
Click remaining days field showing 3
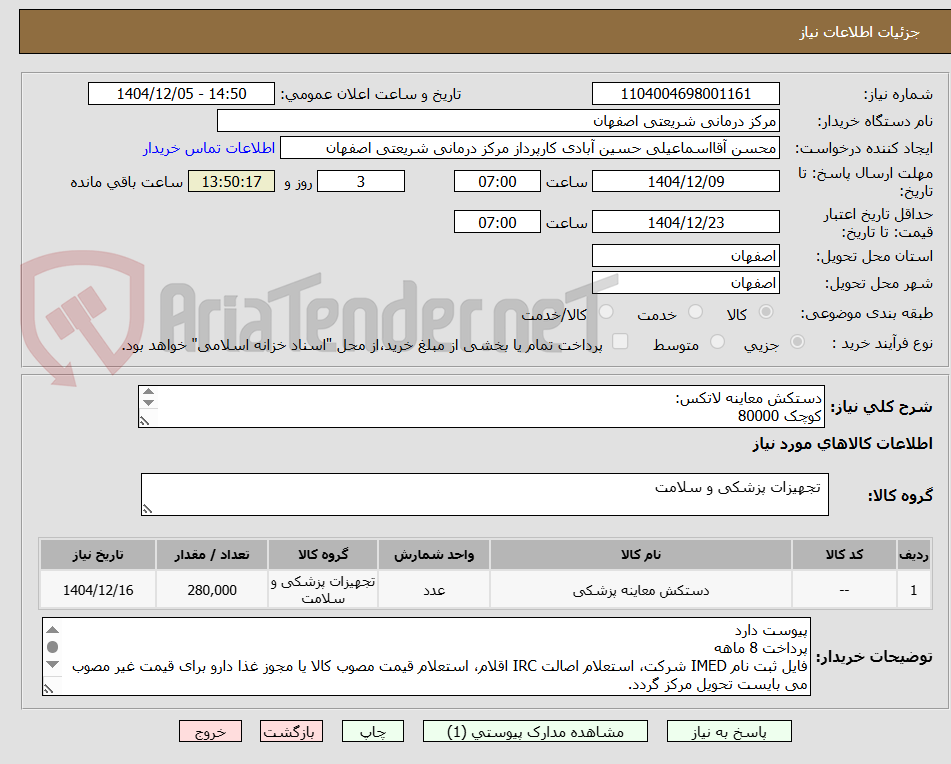click(x=361, y=181)
